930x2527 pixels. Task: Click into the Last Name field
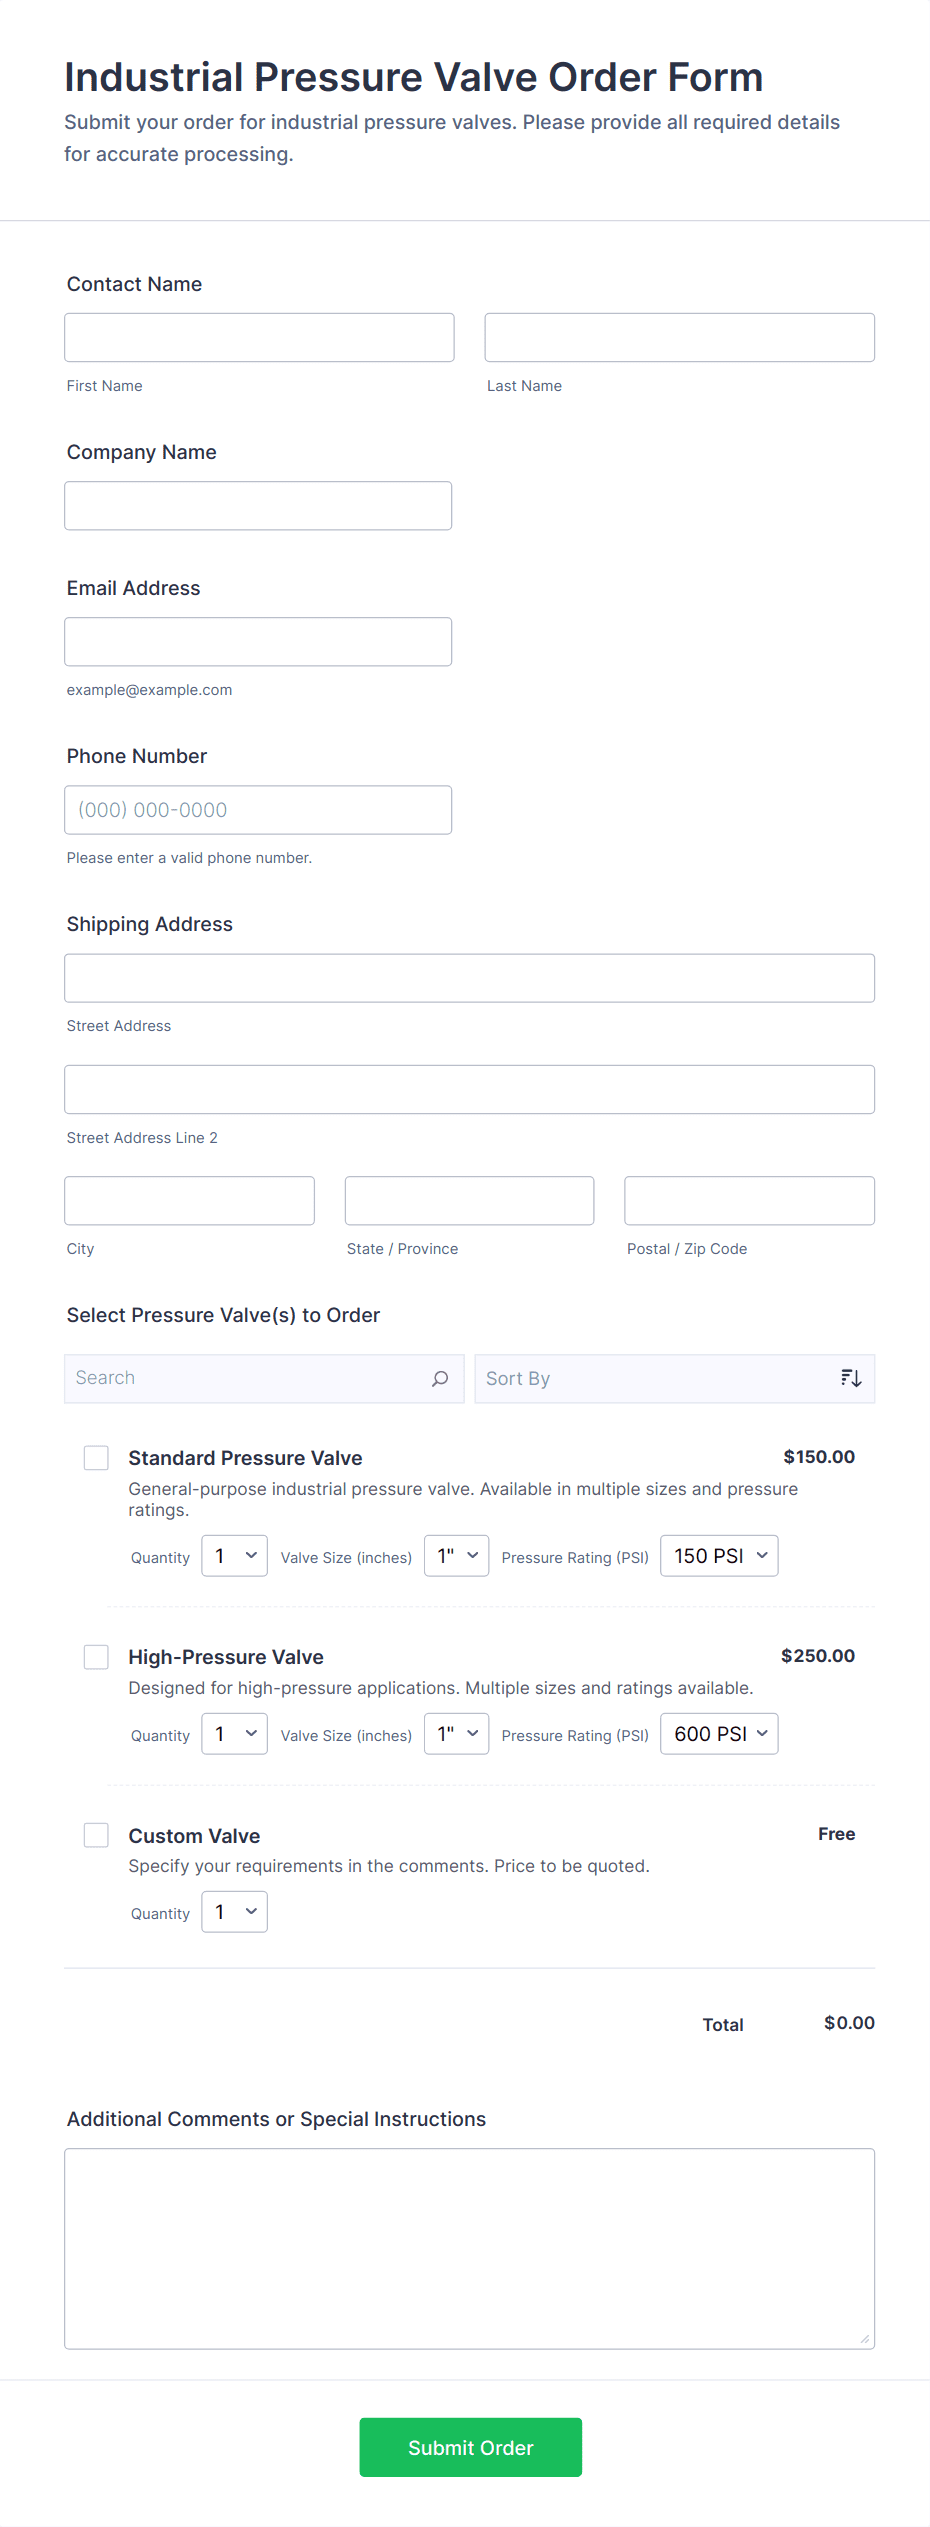[x=680, y=338]
